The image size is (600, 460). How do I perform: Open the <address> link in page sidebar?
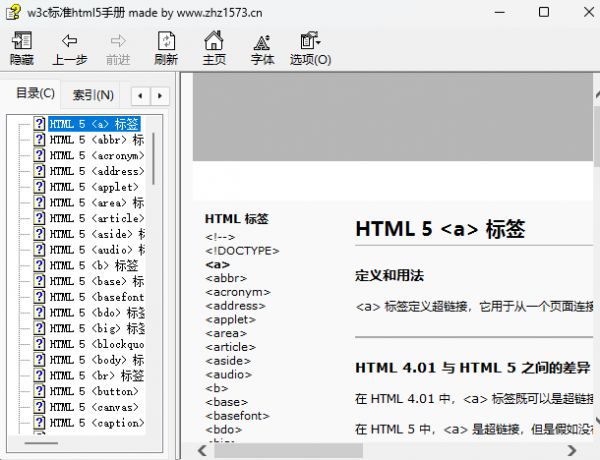(235, 306)
